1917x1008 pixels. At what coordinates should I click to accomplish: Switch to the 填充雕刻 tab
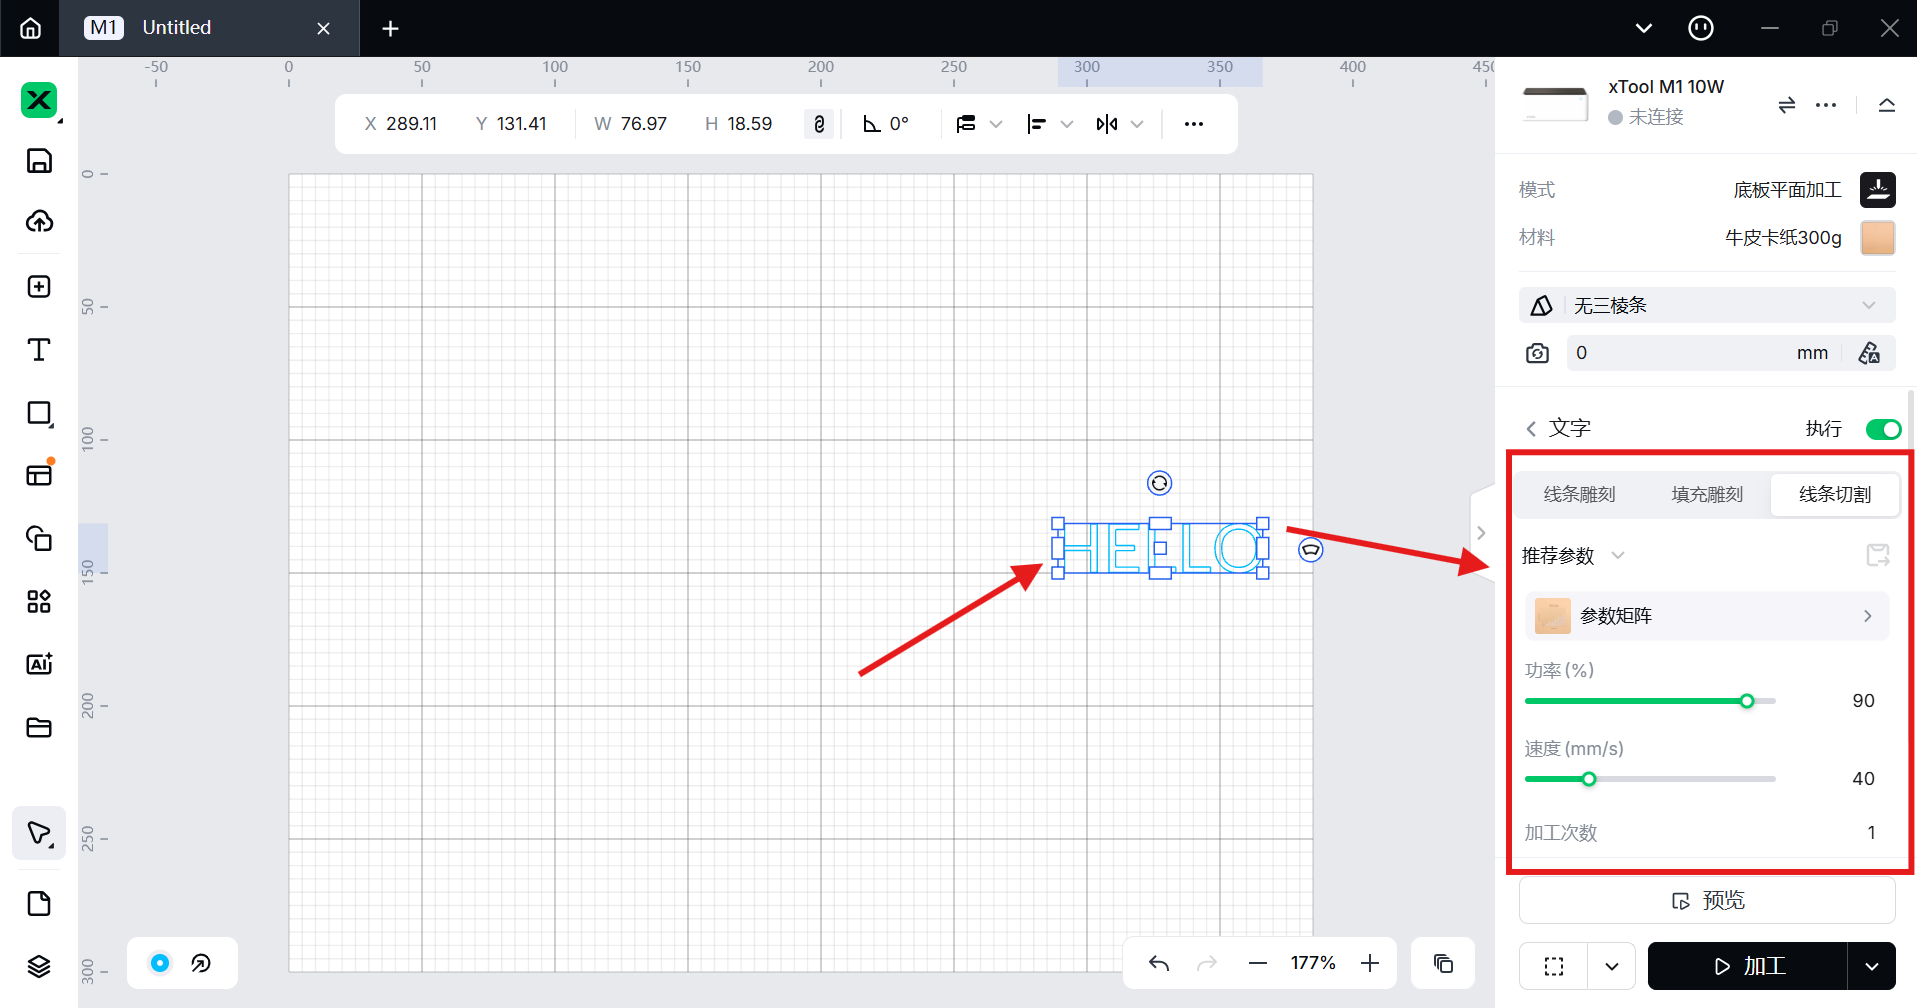(1707, 494)
